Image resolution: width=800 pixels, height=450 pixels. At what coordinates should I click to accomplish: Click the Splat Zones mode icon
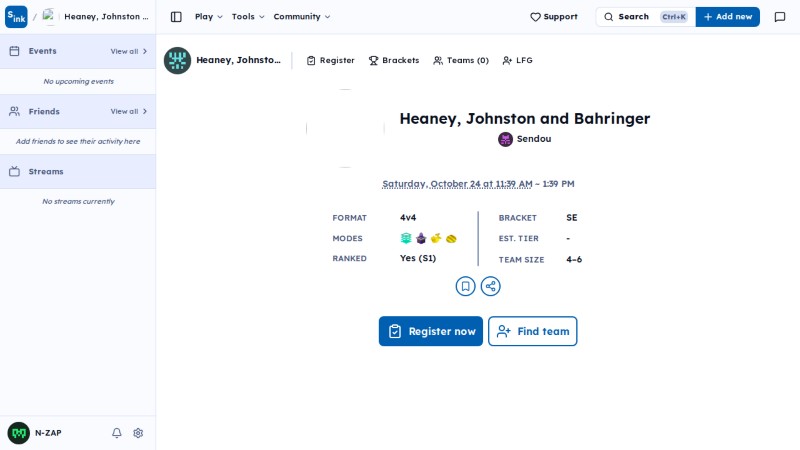pyautogui.click(x=406, y=238)
